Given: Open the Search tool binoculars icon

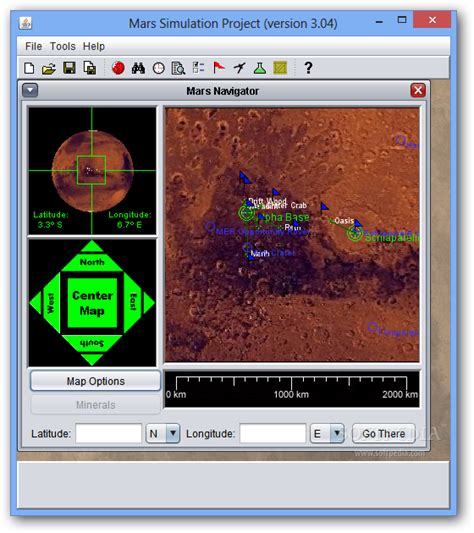Looking at the screenshot, I should [x=138, y=68].
